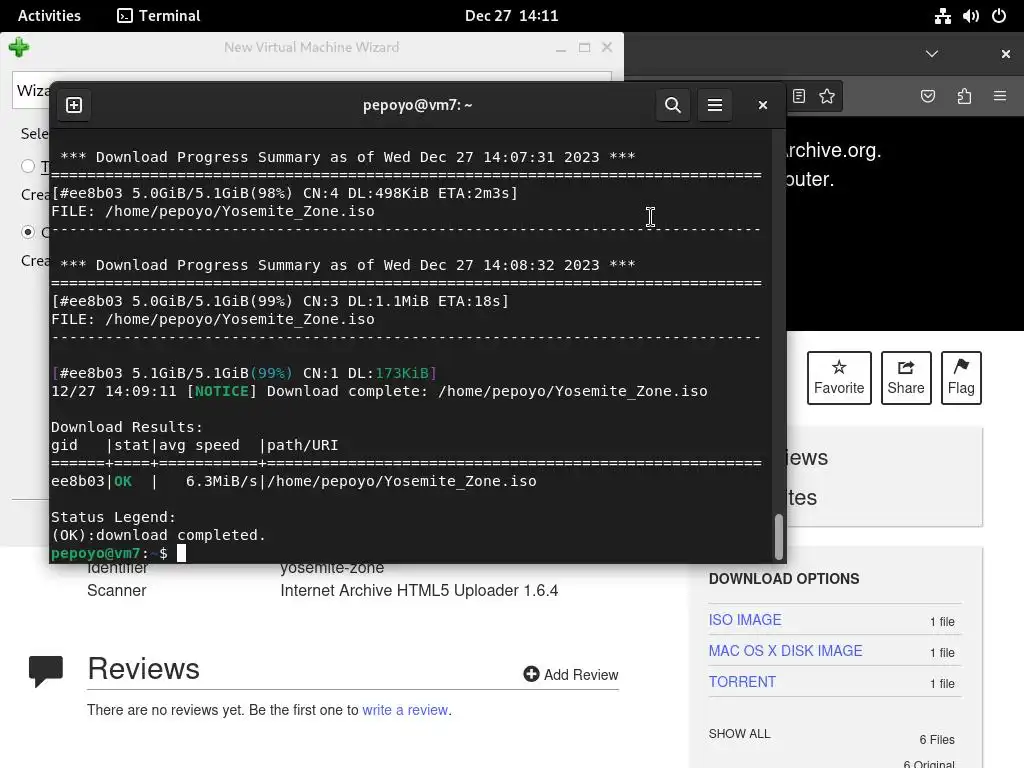This screenshot has width=1024, height=768.
Task: Open the Terminal app menu in top bar
Action: pyautogui.click(x=159, y=16)
